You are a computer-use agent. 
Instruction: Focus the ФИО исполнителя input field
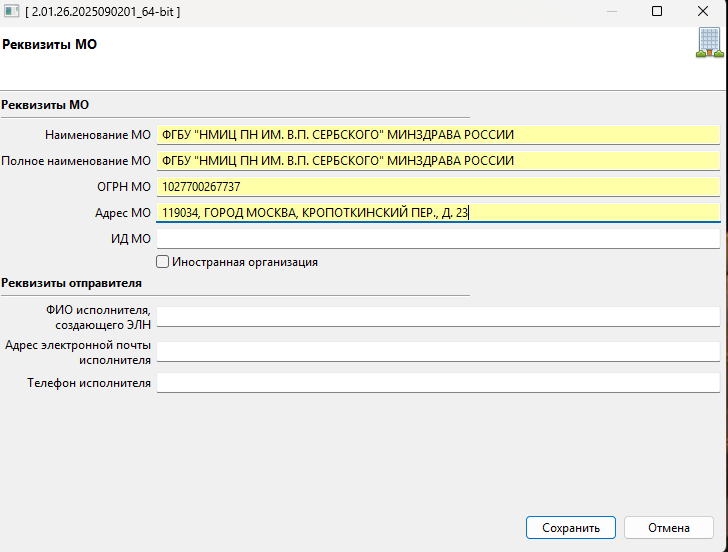tap(438, 317)
